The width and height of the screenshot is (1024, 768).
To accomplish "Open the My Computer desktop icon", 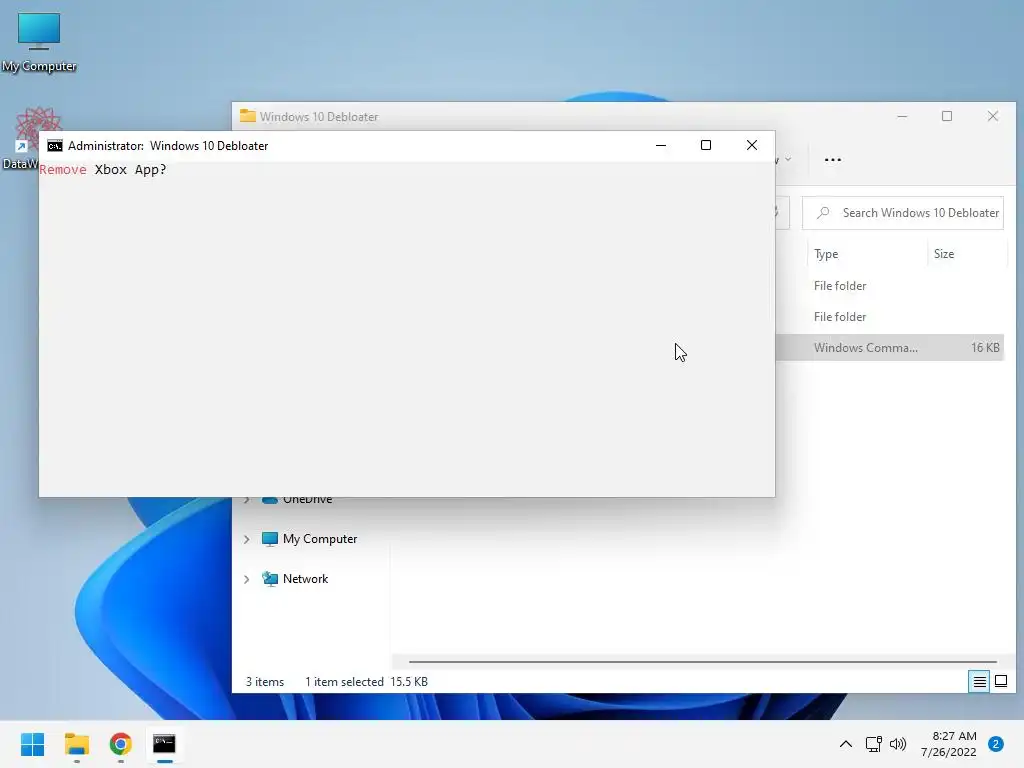I will 39,42.
